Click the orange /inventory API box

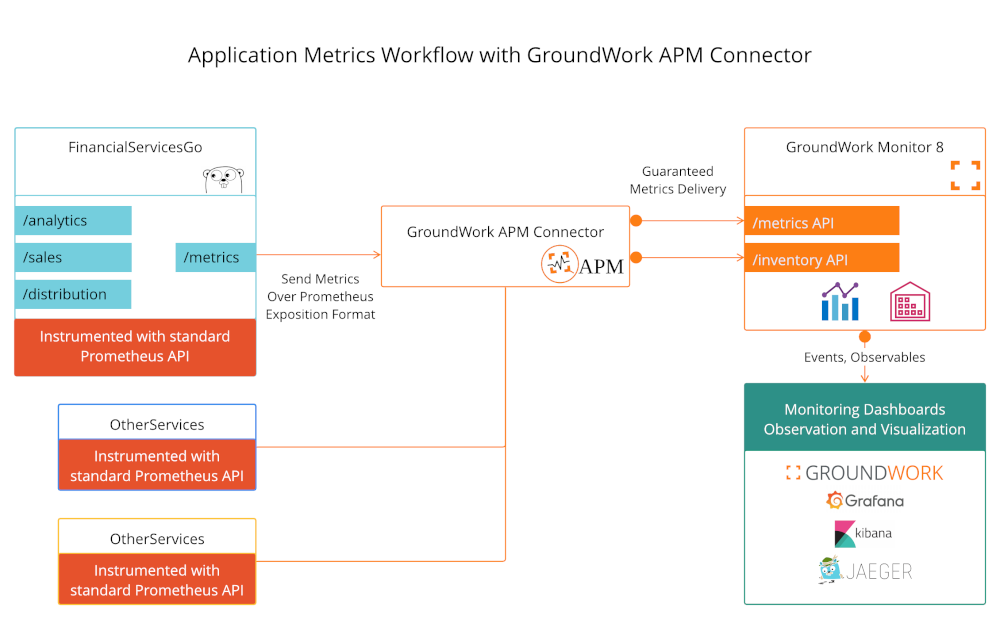(x=822, y=258)
